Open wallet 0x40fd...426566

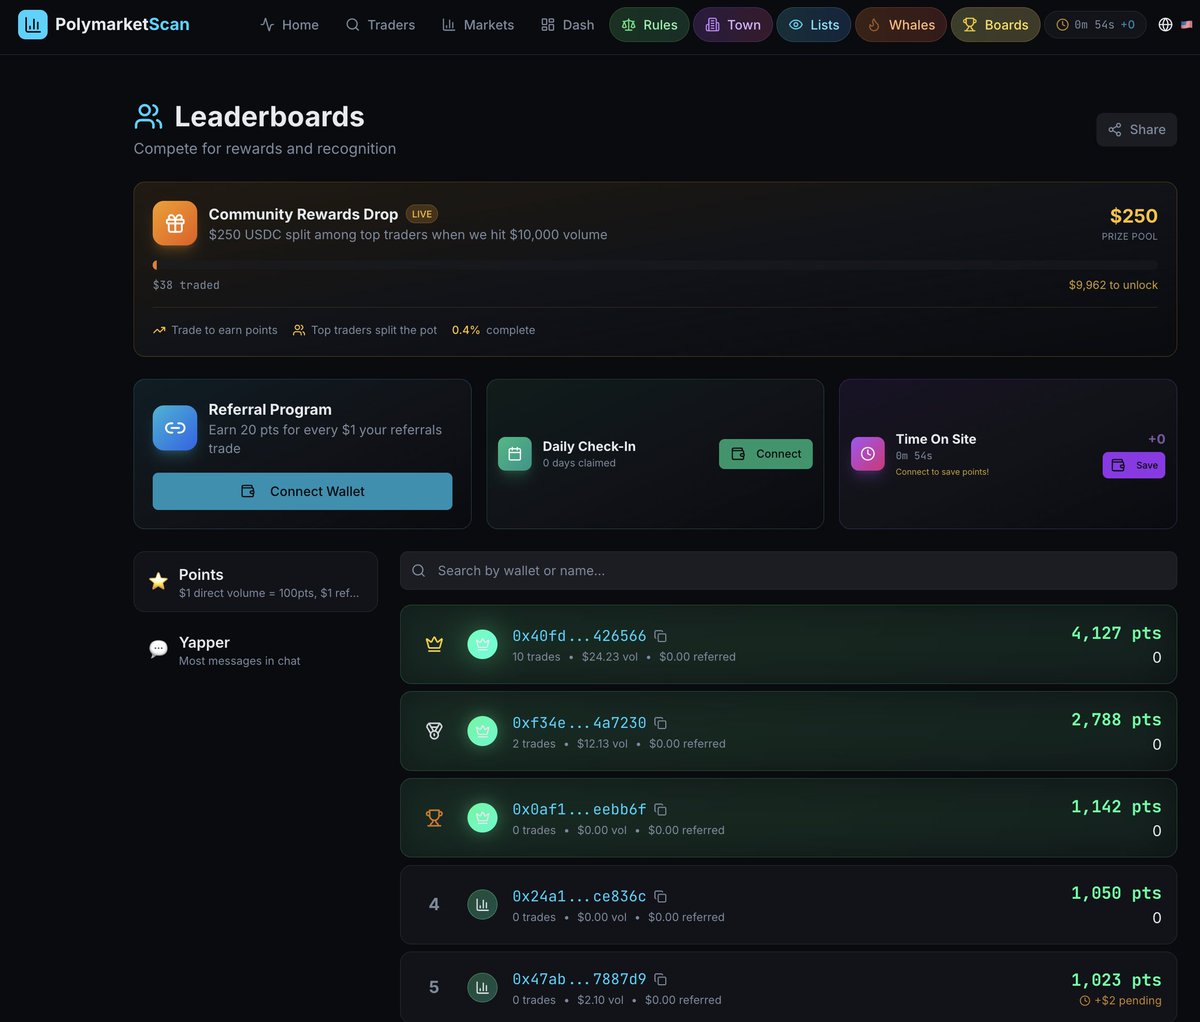click(579, 636)
